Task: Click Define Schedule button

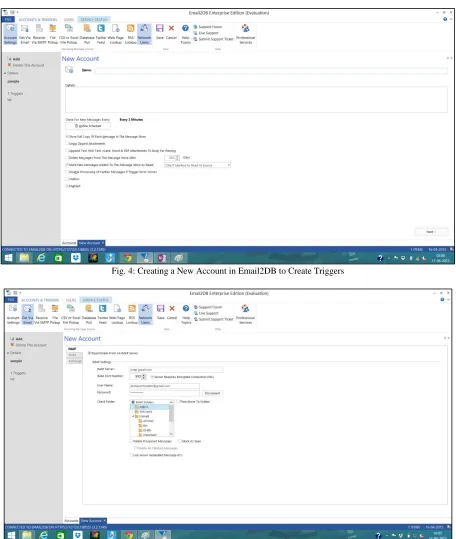Action: [x=88, y=126]
